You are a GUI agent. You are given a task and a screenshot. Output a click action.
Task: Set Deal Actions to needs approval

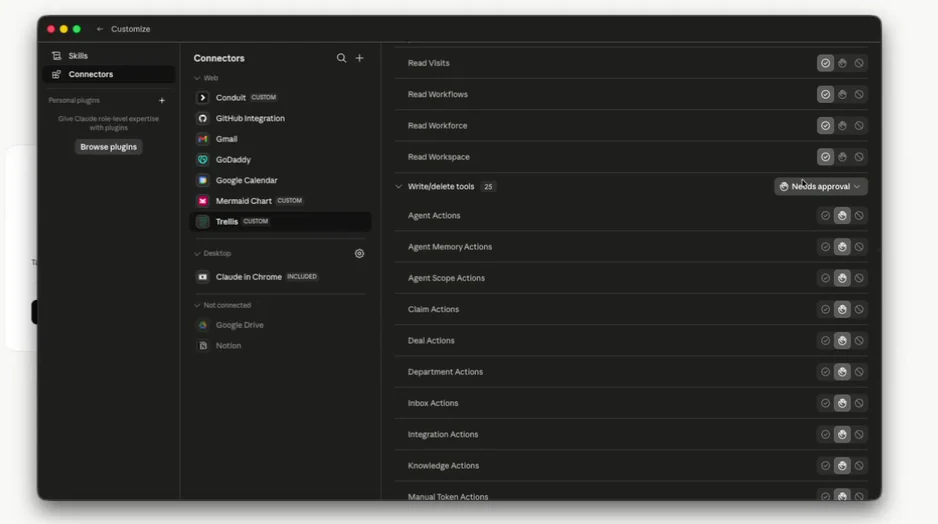pos(842,340)
